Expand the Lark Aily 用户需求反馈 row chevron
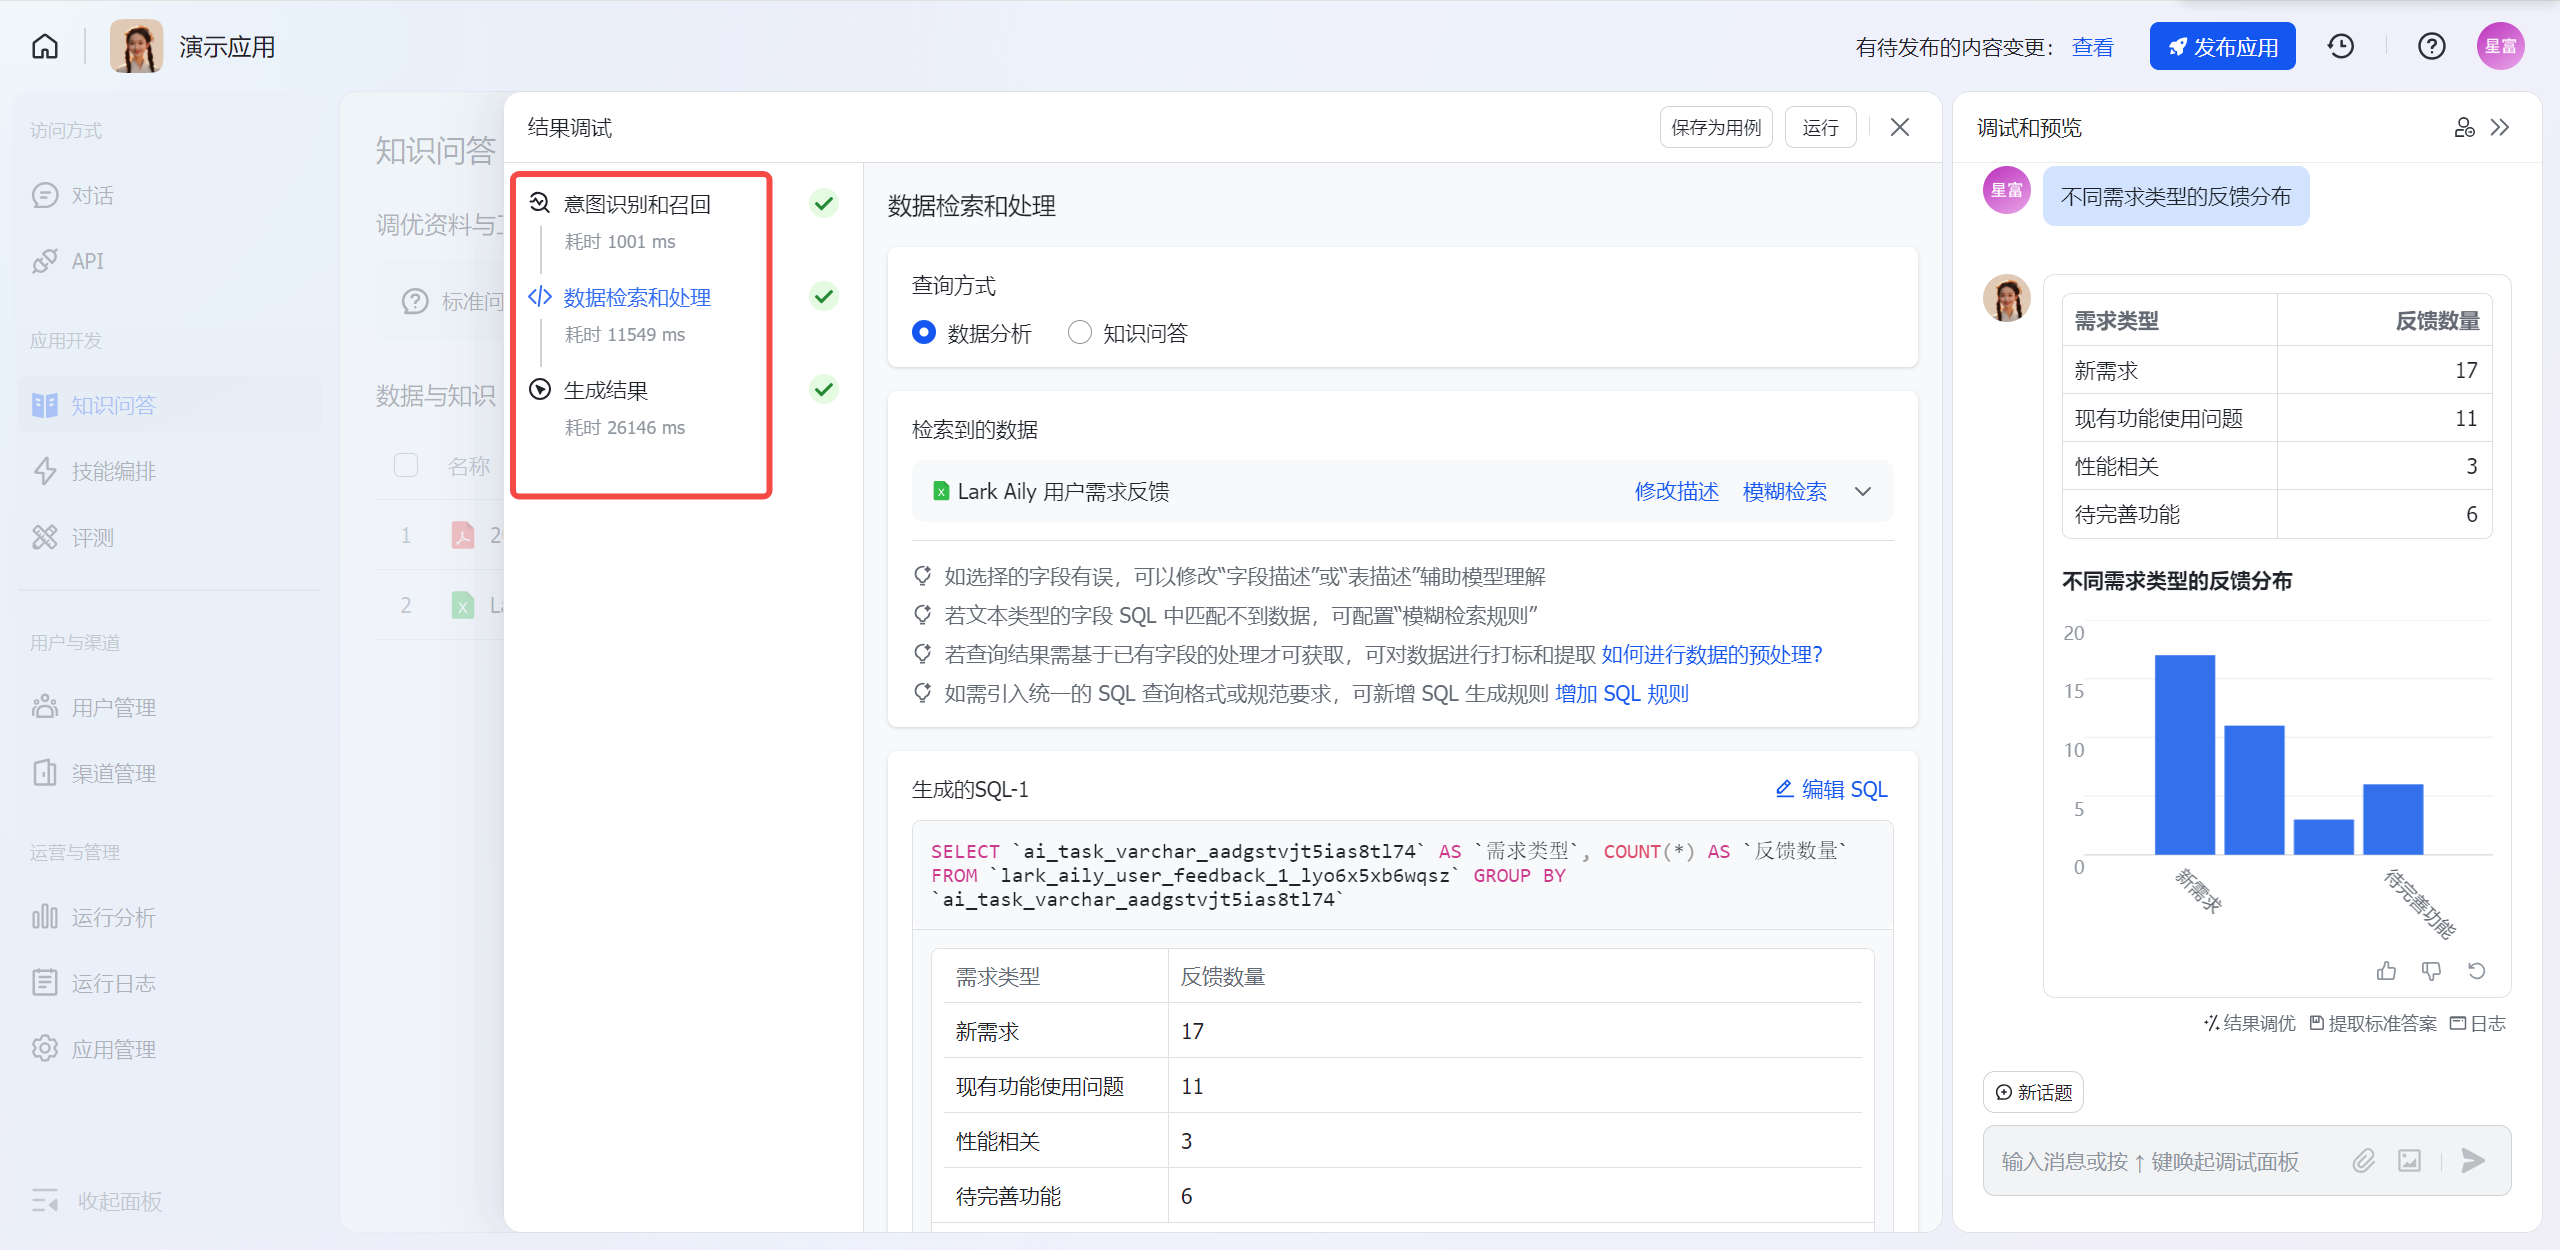Image resolution: width=2560 pixels, height=1250 pixels. (x=1862, y=491)
